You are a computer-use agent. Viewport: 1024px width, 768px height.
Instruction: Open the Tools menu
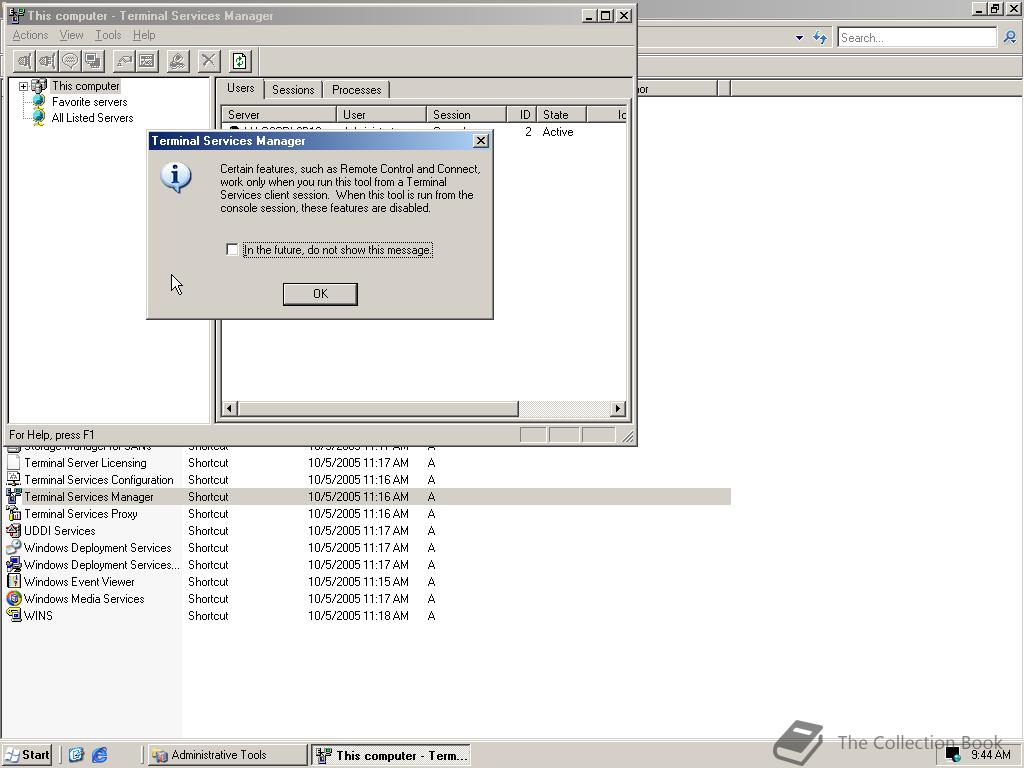pos(108,35)
